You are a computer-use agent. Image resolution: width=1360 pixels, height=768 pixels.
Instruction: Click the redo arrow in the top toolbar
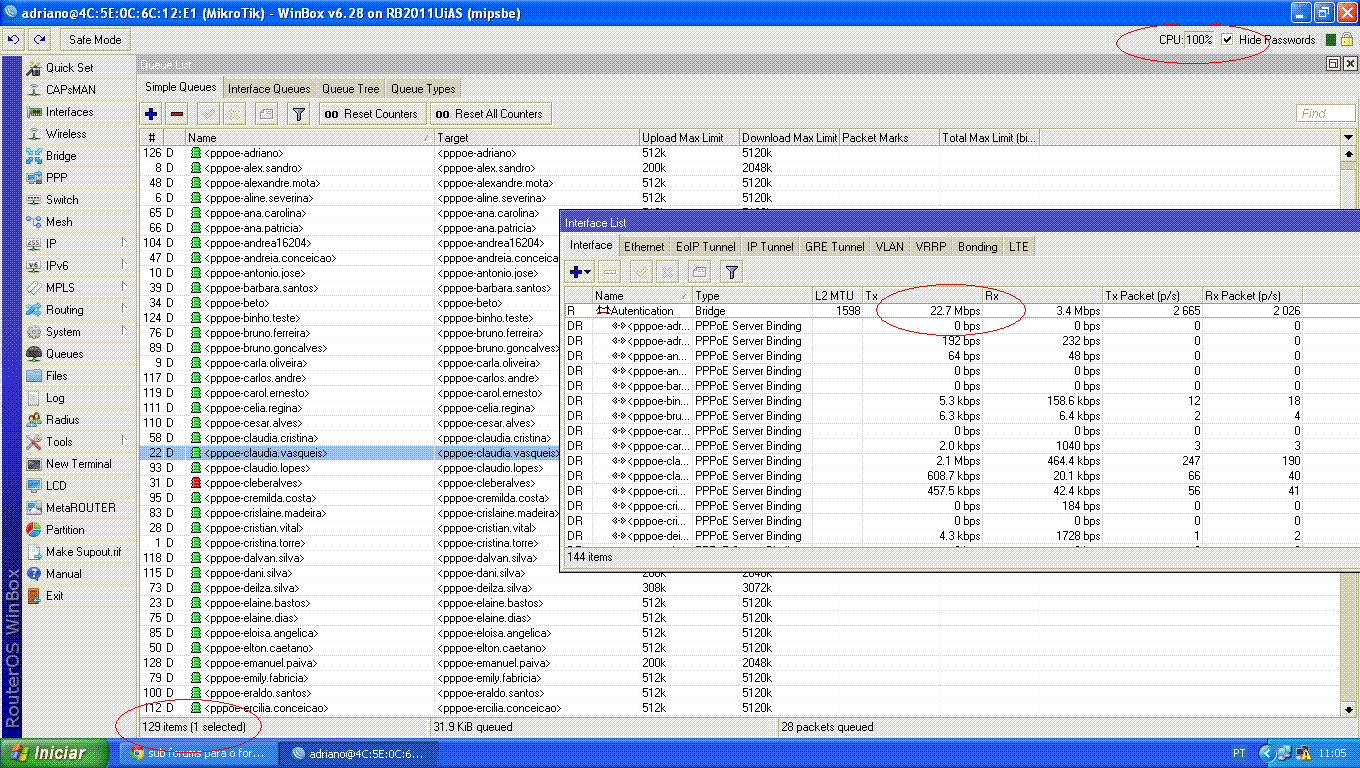pos(39,40)
